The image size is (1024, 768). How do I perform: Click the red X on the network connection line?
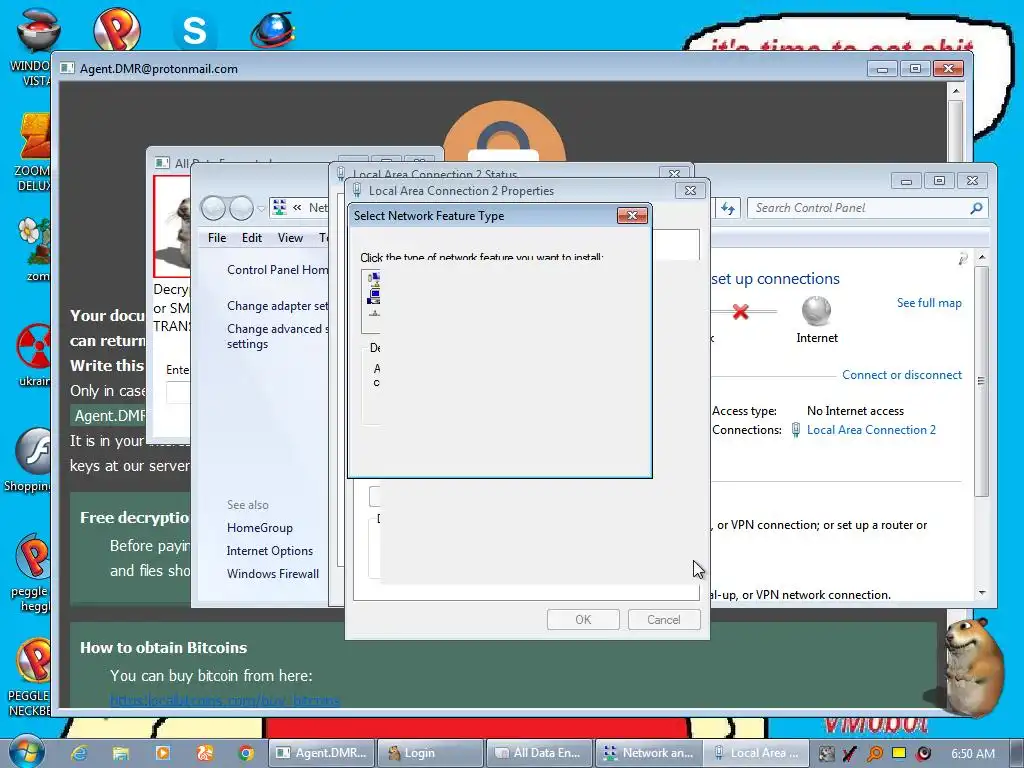point(740,311)
